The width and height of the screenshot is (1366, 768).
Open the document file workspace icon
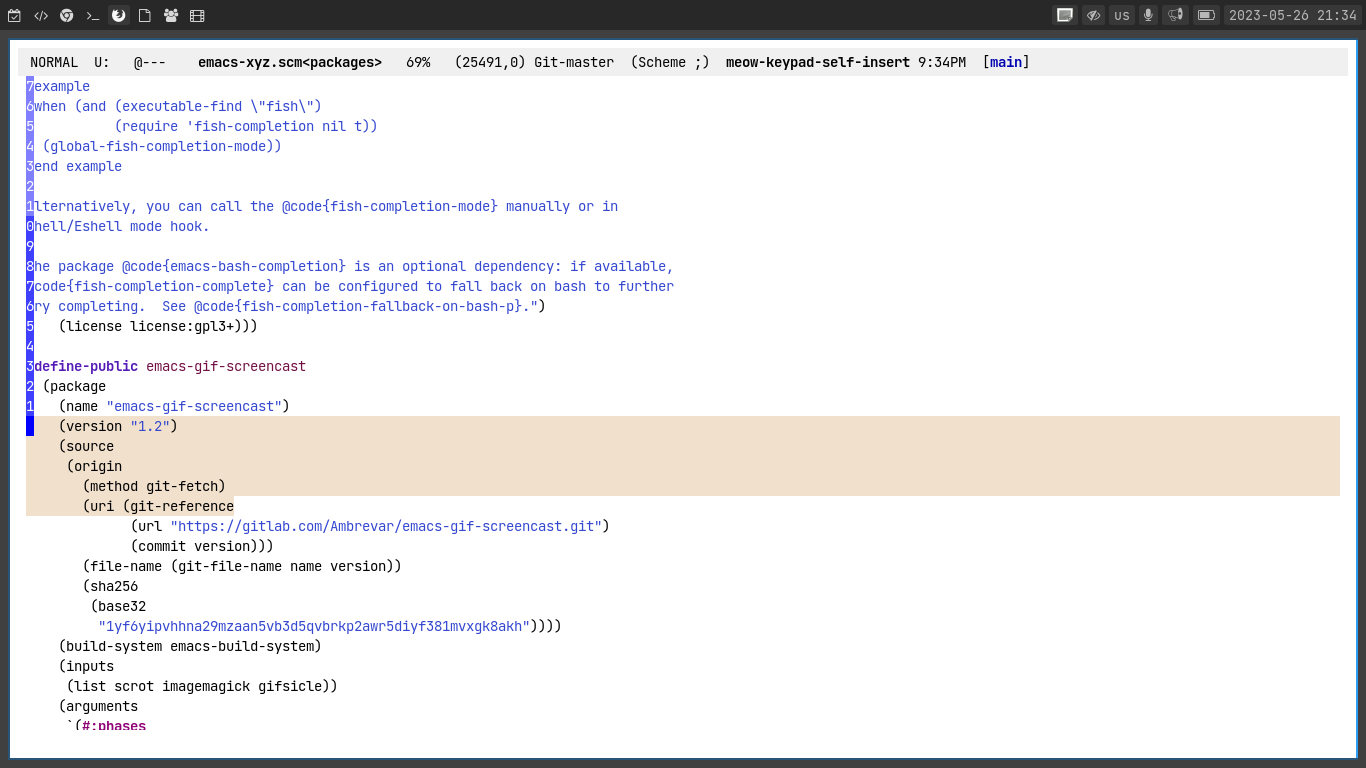click(145, 15)
